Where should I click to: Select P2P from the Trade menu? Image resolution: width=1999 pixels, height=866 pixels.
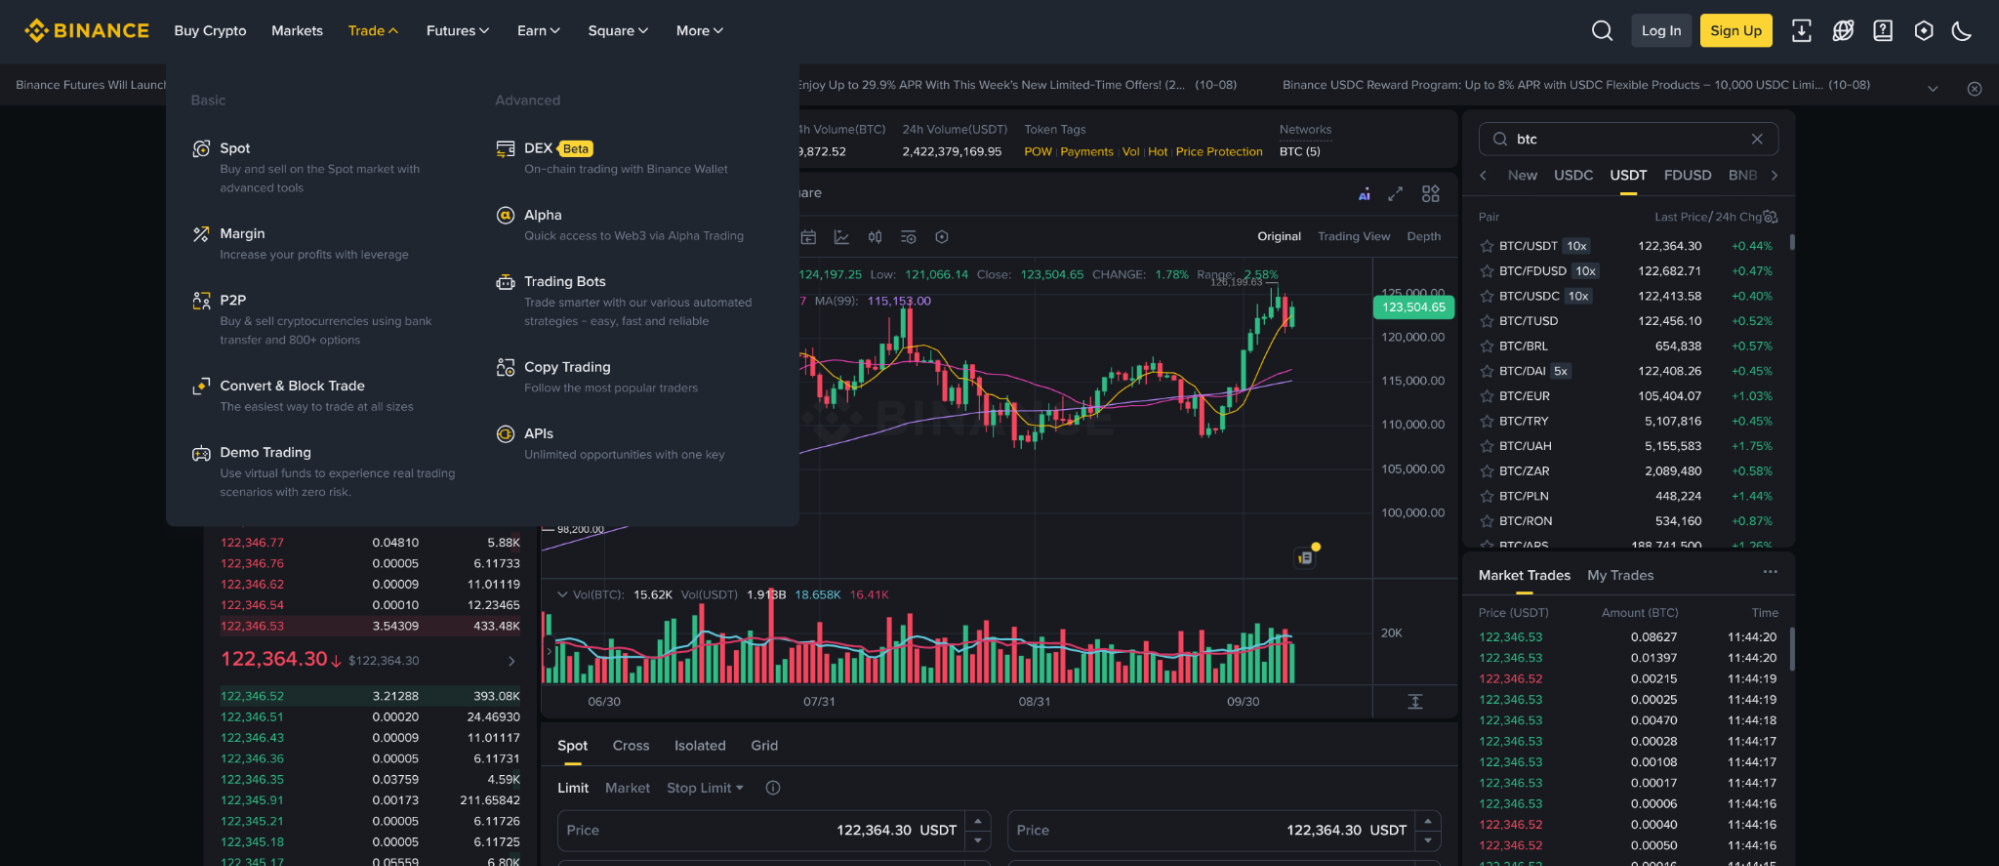pyautogui.click(x=233, y=300)
